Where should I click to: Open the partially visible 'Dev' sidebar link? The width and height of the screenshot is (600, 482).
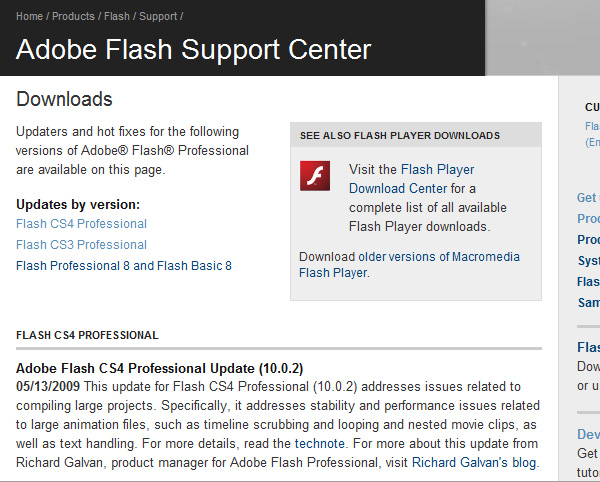click(588, 434)
